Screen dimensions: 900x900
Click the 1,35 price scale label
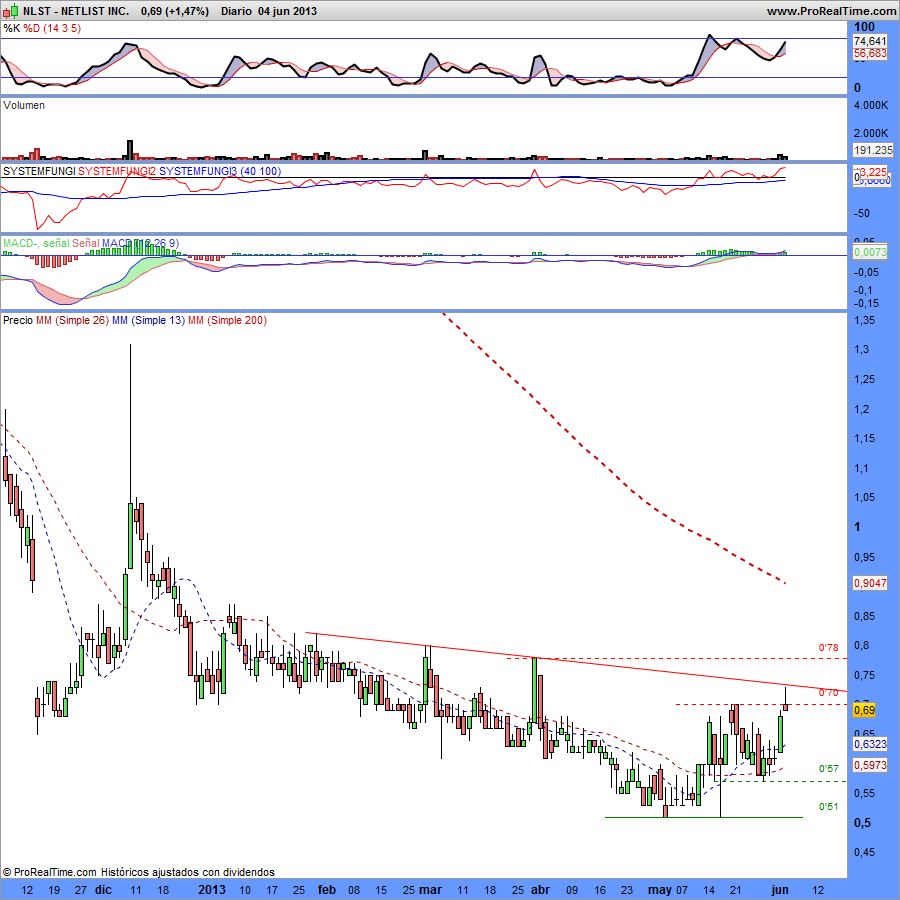point(865,320)
